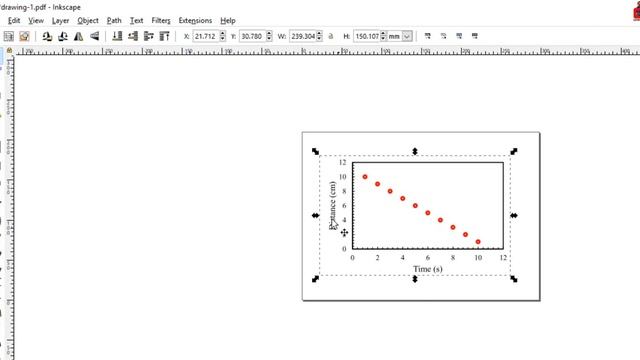Click the bottom-center selection scale handle
This screenshot has height=360, width=640.
(x=415, y=279)
